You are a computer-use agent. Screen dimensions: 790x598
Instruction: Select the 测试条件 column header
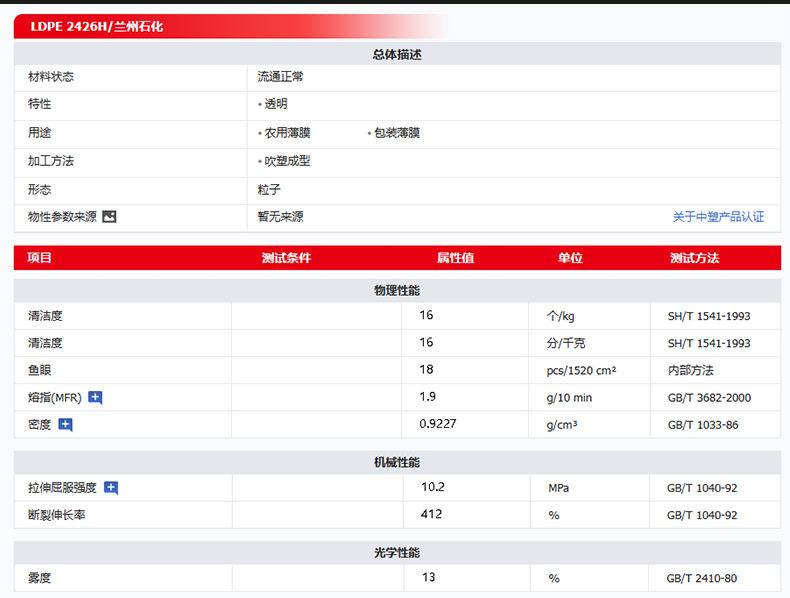[x=286, y=258]
